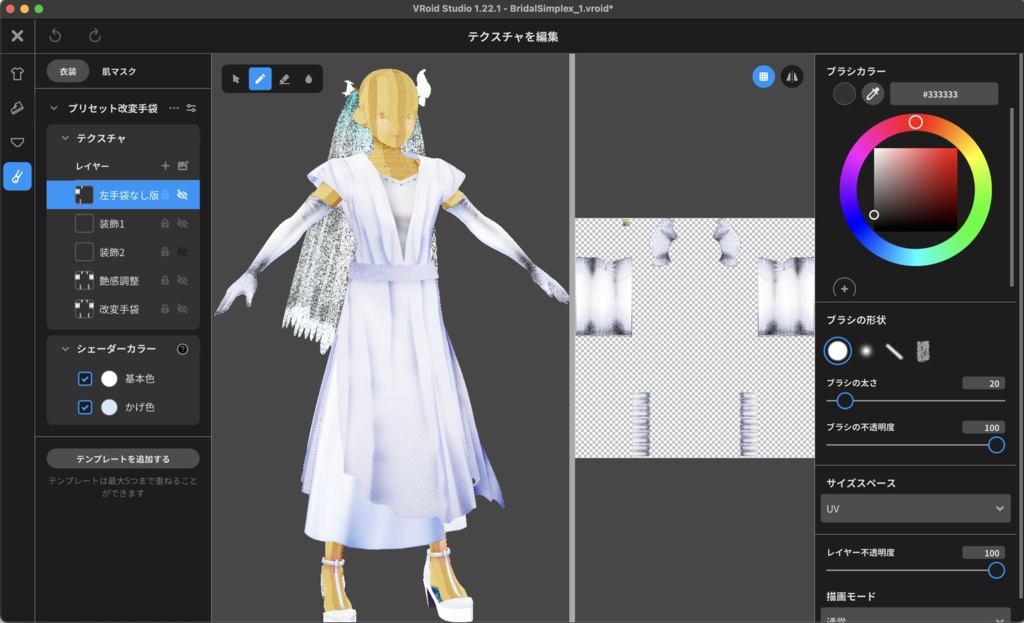
Task: Click the テンプレートを追加する button
Action: [x=123, y=459]
